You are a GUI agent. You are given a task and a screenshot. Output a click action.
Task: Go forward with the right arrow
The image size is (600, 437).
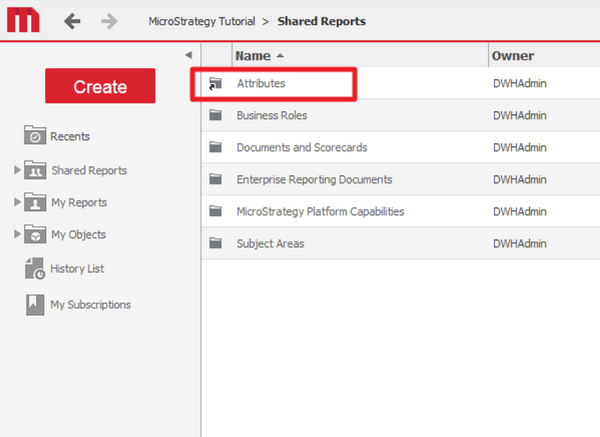click(x=109, y=21)
